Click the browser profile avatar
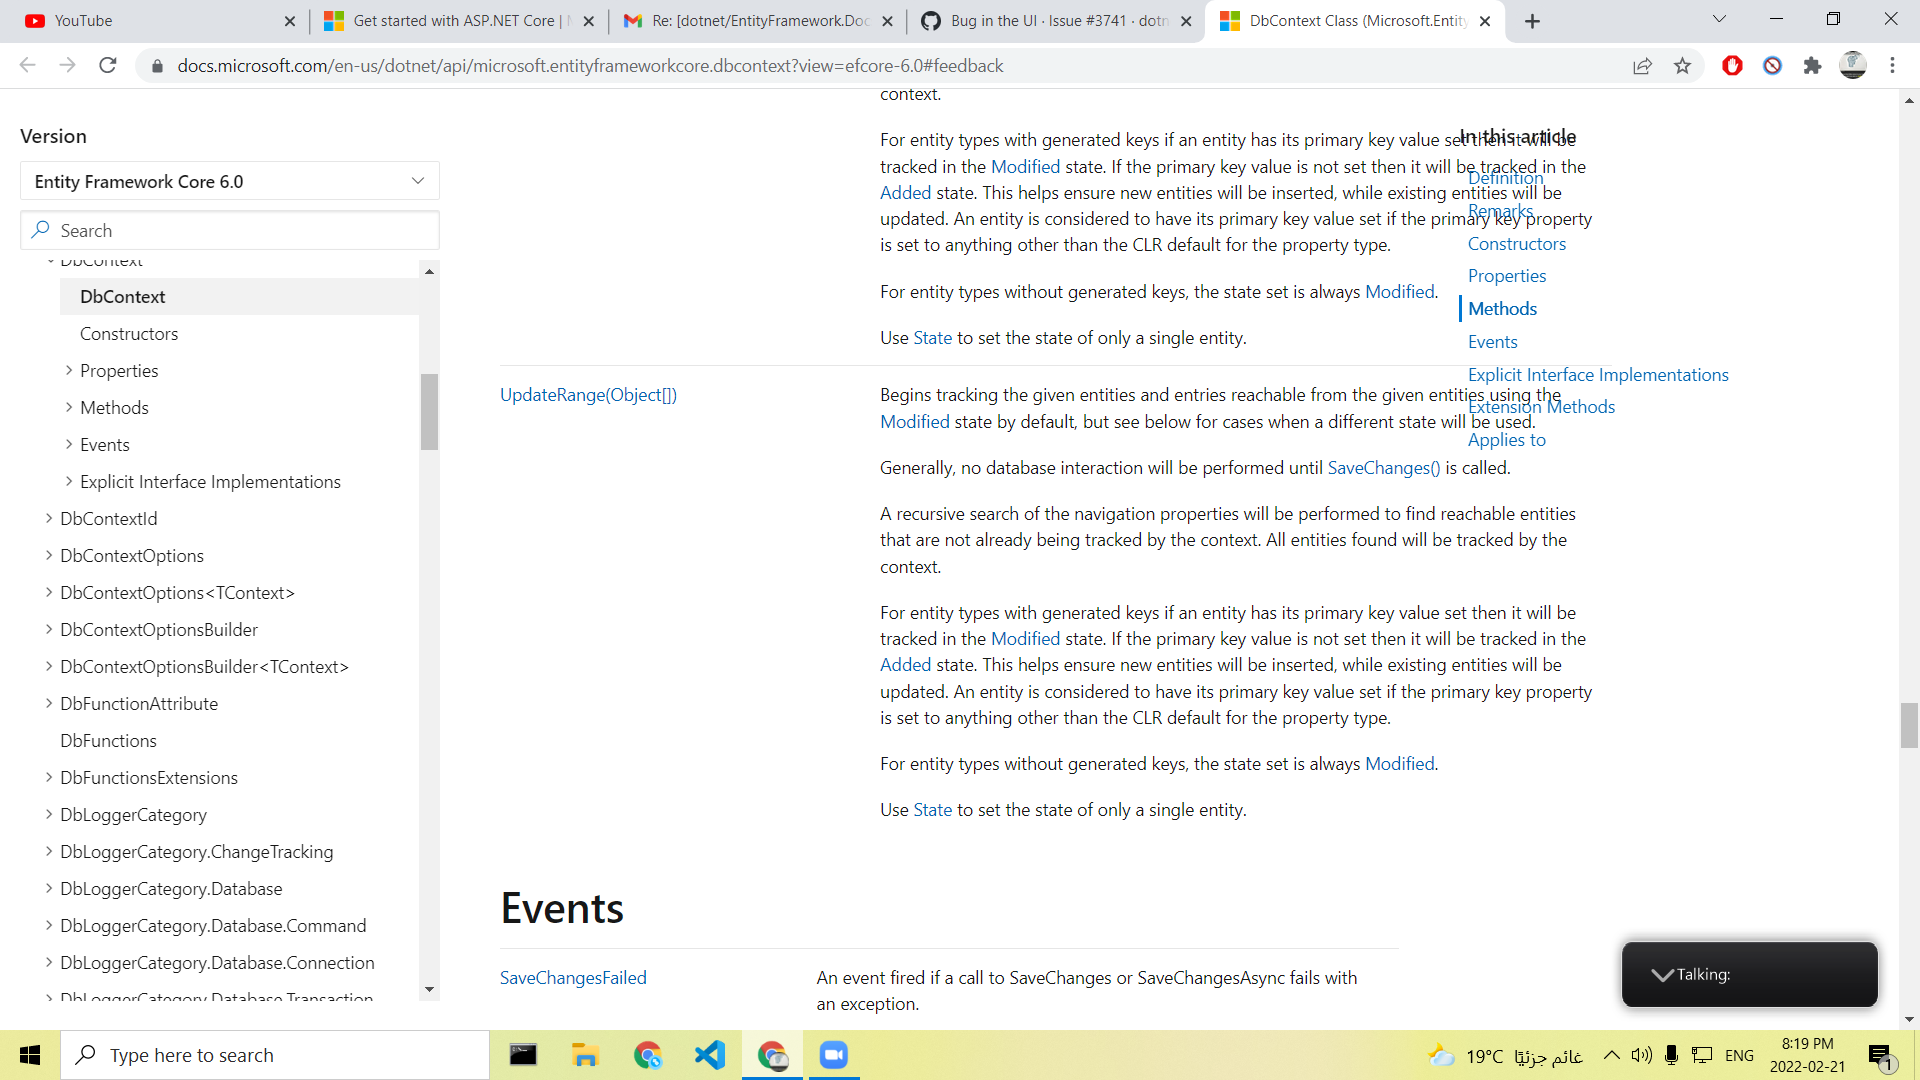 pos(1854,65)
